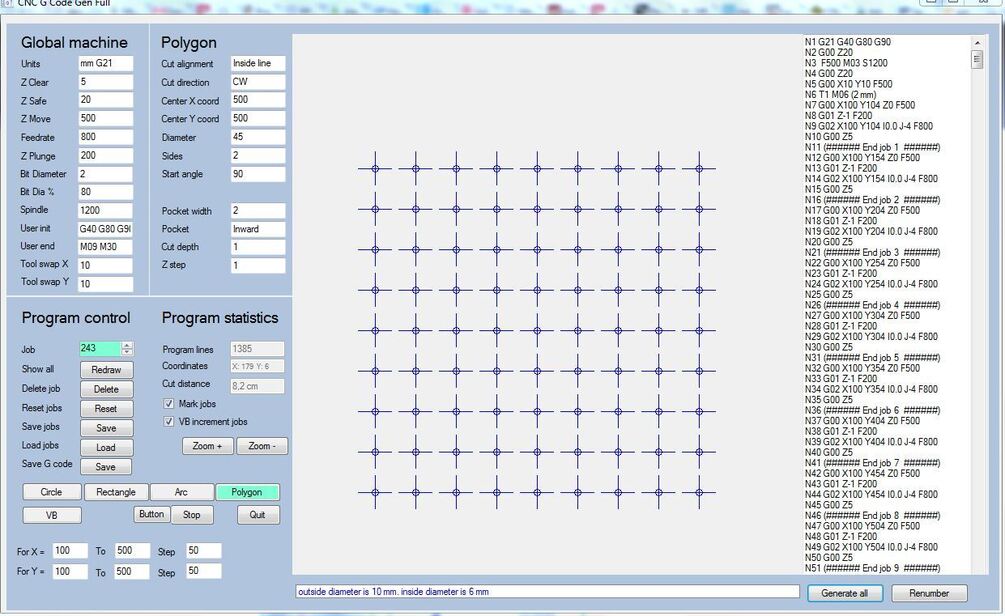Viewport: 1005px width, 616px height.
Task: Select the Rectangle shape button
Action: point(116,492)
